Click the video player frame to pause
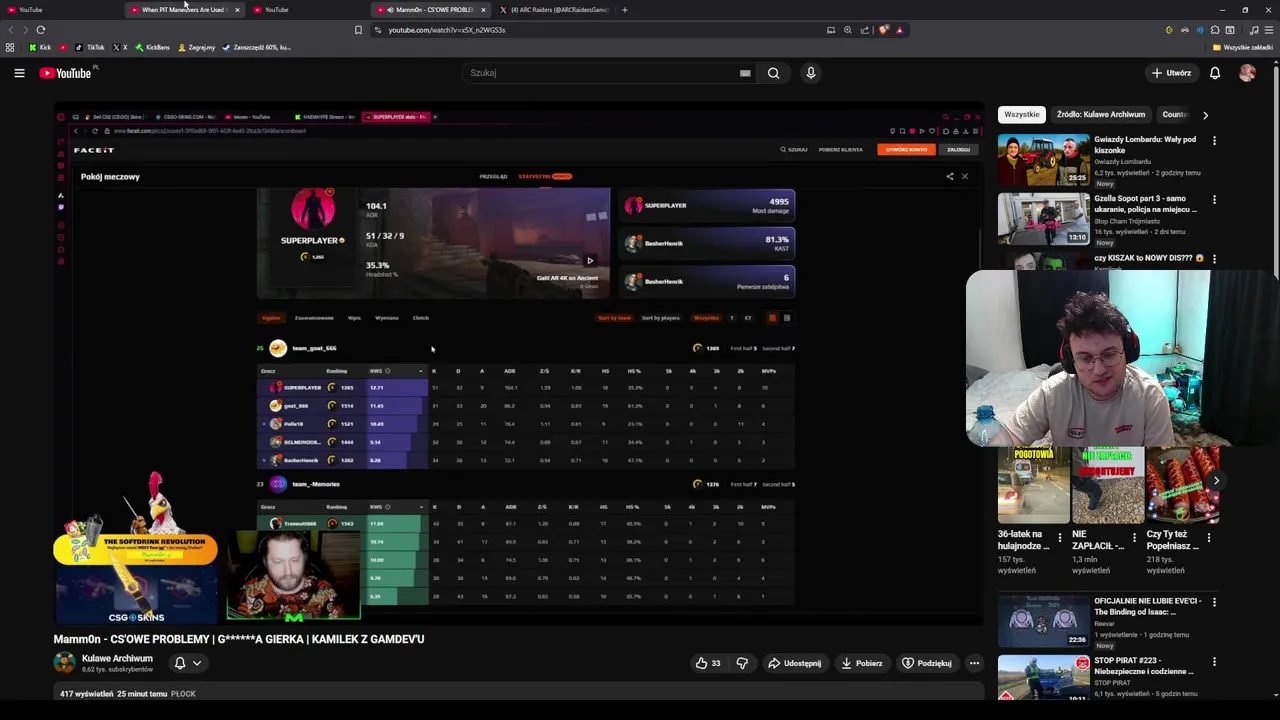 point(518,364)
